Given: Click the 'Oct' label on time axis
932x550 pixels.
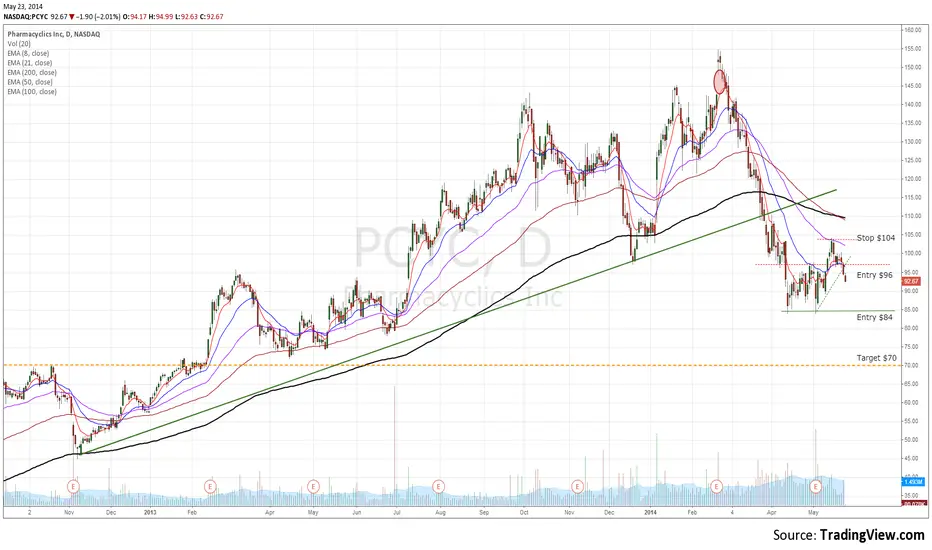Looking at the screenshot, I should coord(524,512).
